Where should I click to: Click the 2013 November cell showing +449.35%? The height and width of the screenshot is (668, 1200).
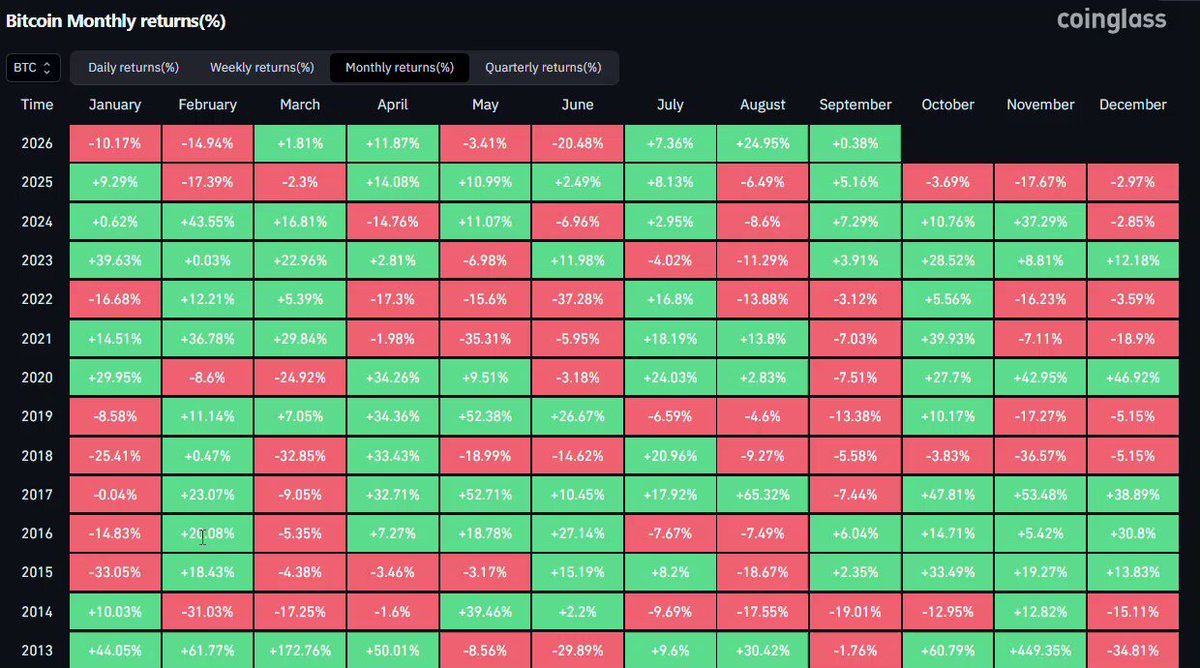click(x=1040, y=650)
